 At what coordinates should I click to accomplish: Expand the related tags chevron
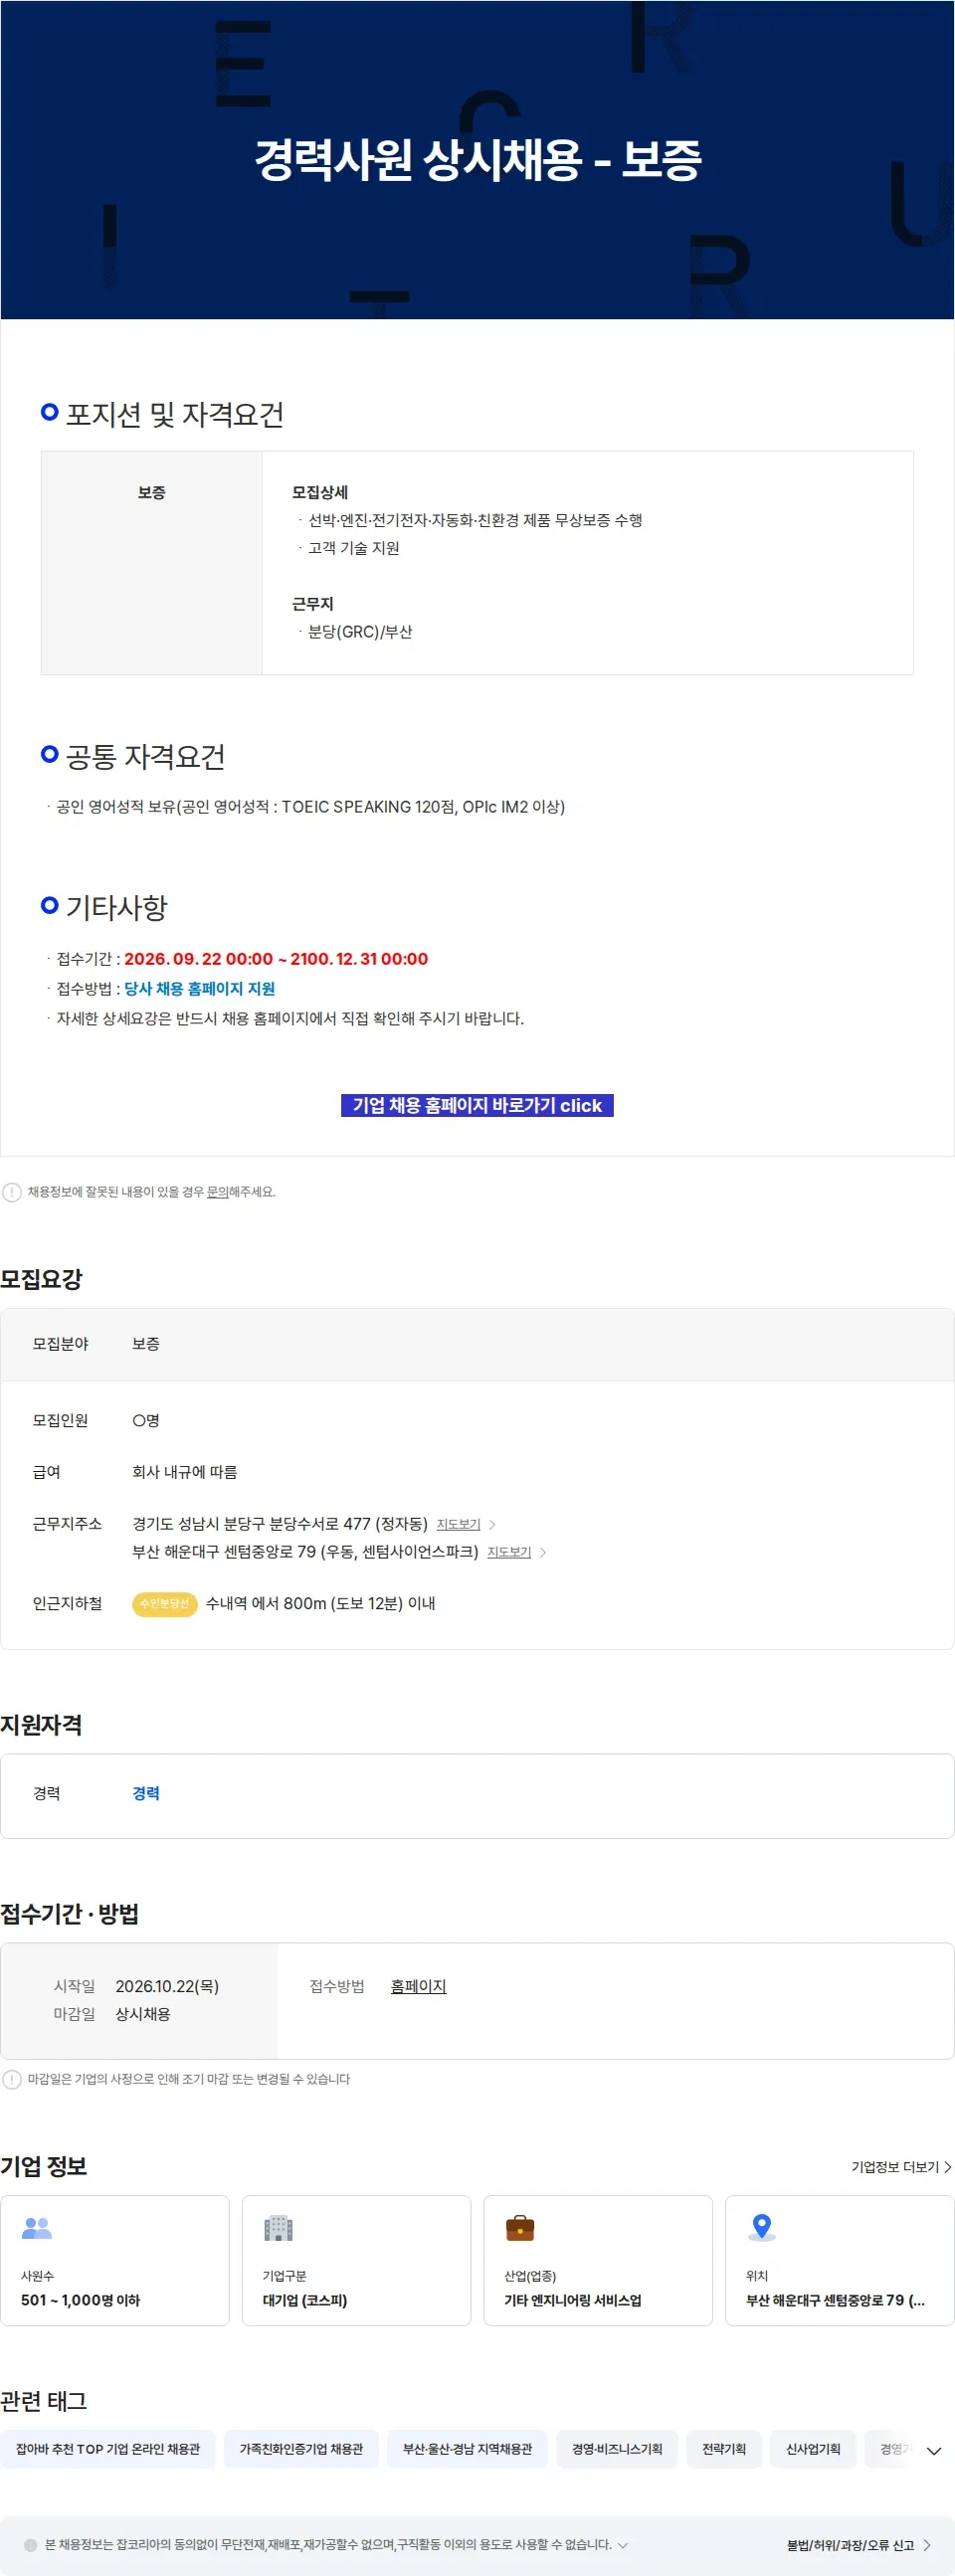pyautogui.click(x=934, y=2450)
